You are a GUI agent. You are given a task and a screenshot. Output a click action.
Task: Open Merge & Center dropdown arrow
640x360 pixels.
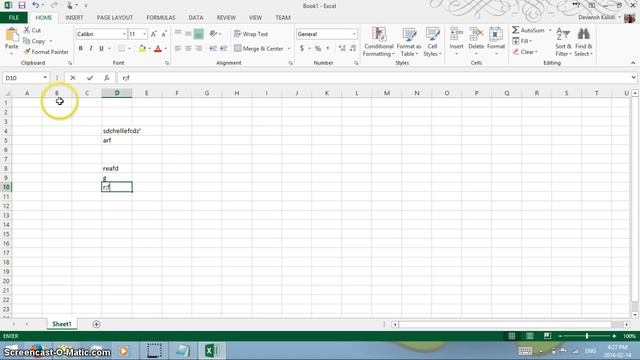(289, 49)
